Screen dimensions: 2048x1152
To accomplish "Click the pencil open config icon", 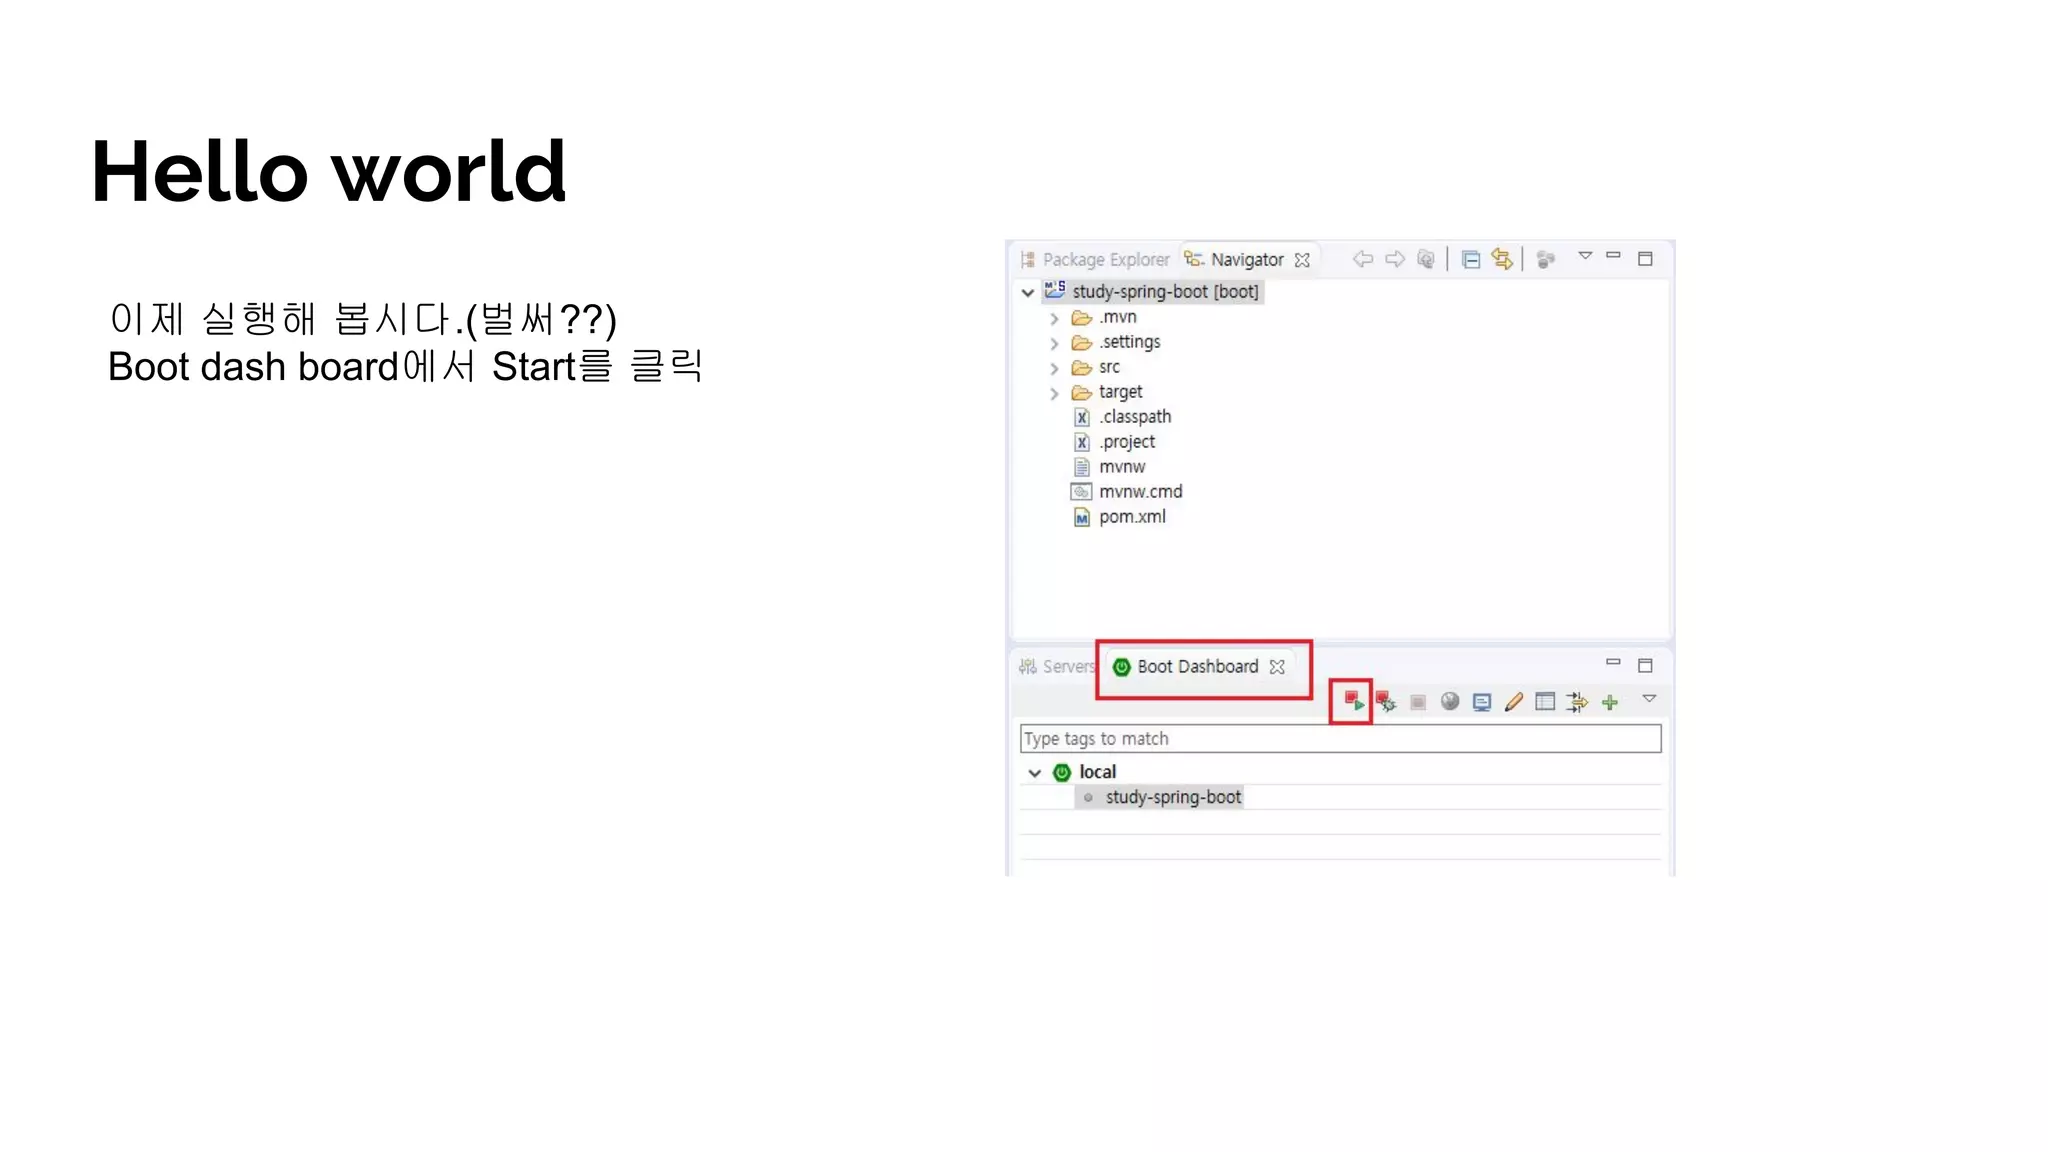I will pos(1513,702).
